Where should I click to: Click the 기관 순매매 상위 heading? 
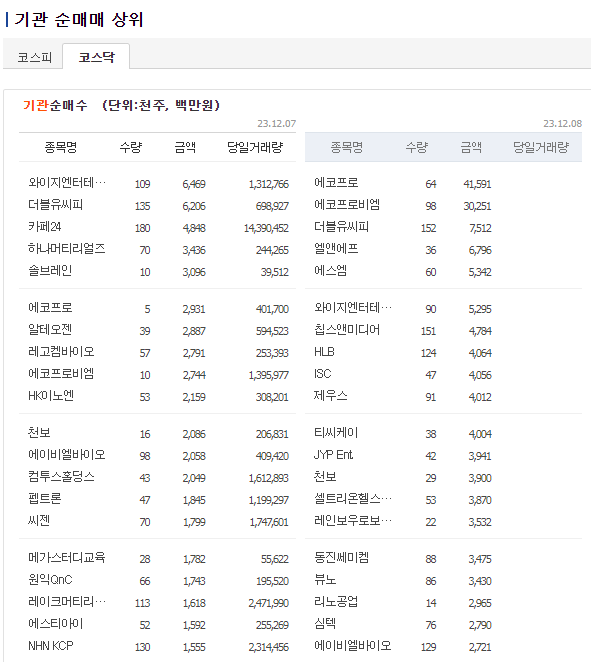[x=79, y=19]
